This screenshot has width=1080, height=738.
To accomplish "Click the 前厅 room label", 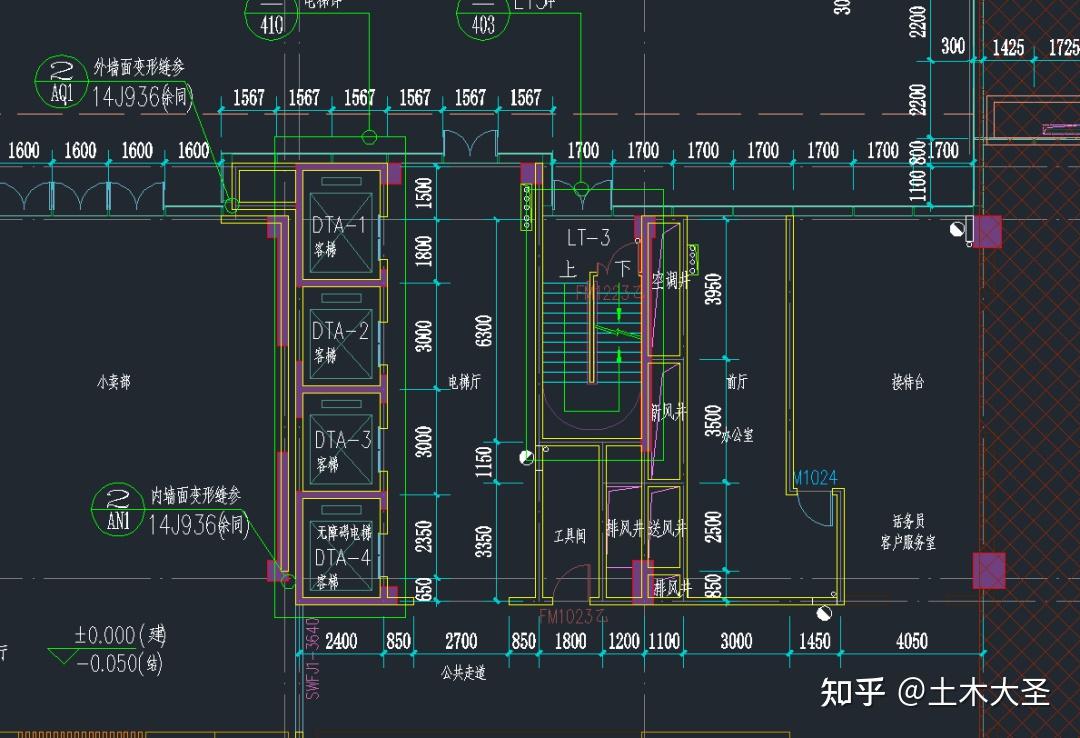I will click(x=736, y=382).
